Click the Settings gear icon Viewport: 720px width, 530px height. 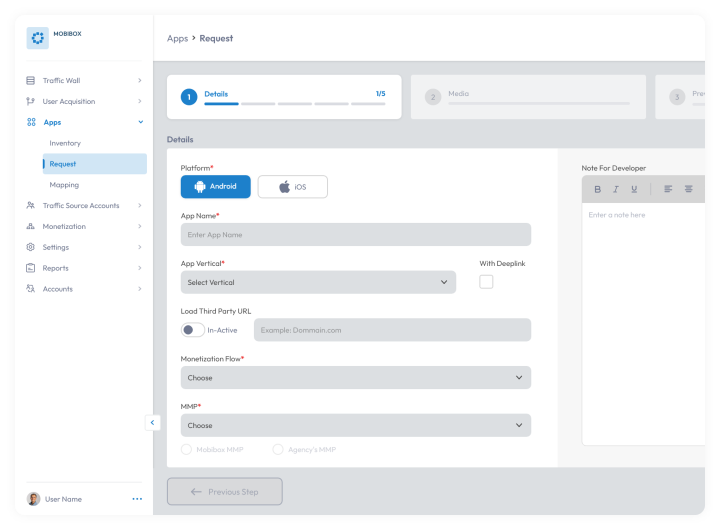tap(30, 247)
